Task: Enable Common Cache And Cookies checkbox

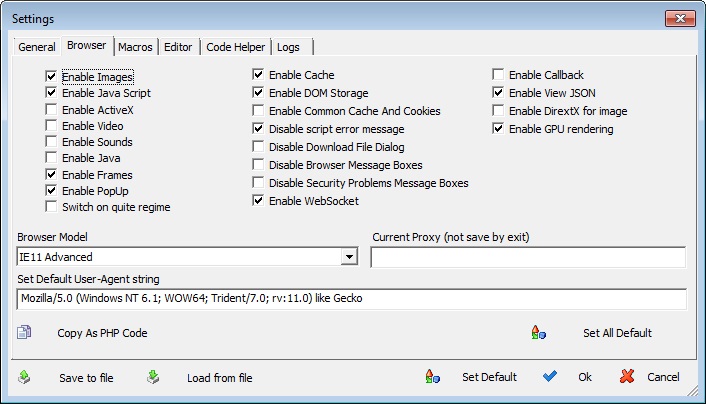Action: tap(258, 110)
